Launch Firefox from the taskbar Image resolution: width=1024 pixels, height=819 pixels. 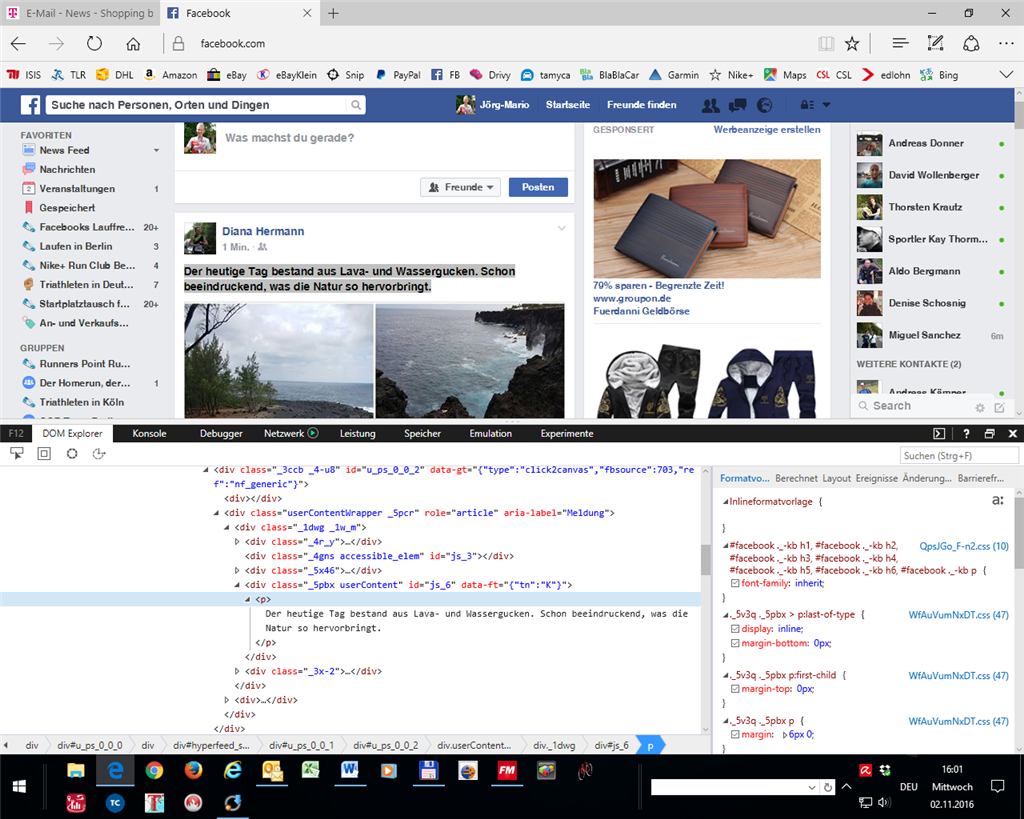point(193,771)
